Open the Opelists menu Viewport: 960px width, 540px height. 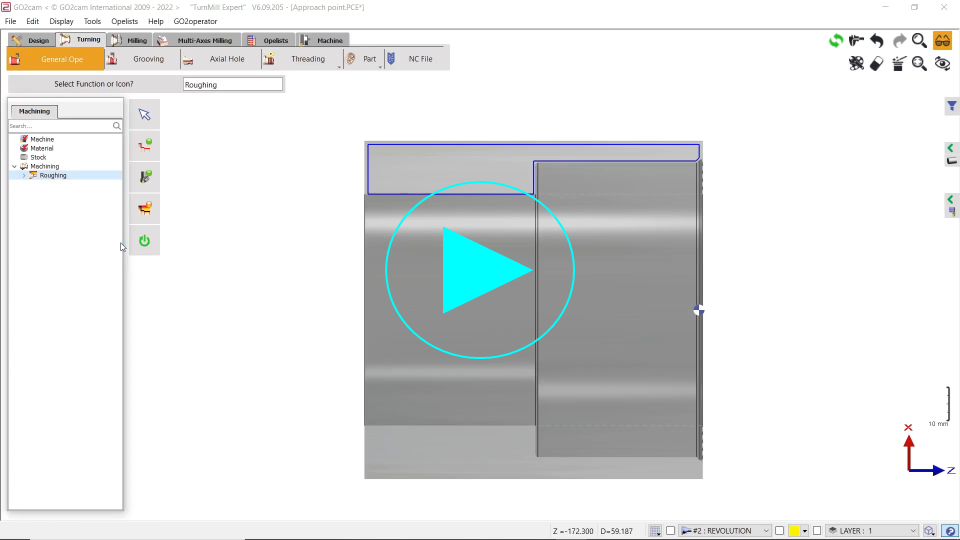[124, 21]
